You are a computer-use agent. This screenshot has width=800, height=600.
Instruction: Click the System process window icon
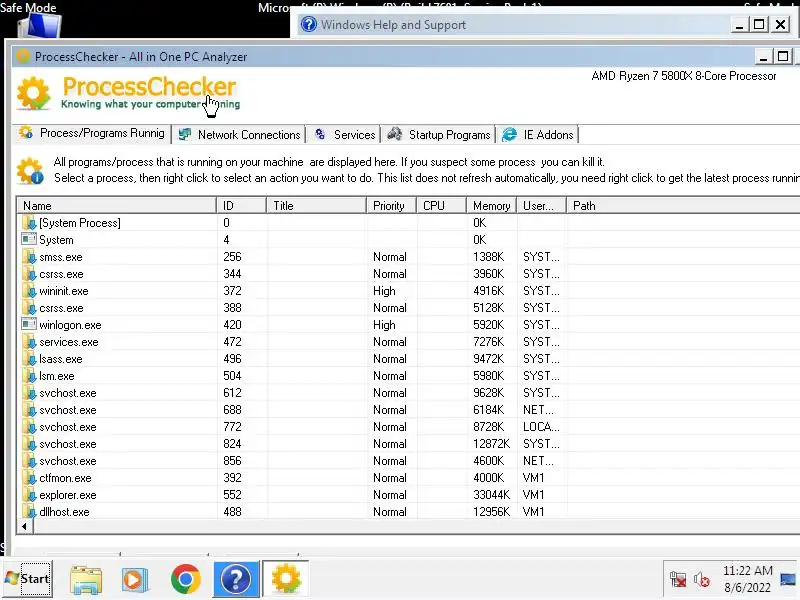tap(29, 239)
